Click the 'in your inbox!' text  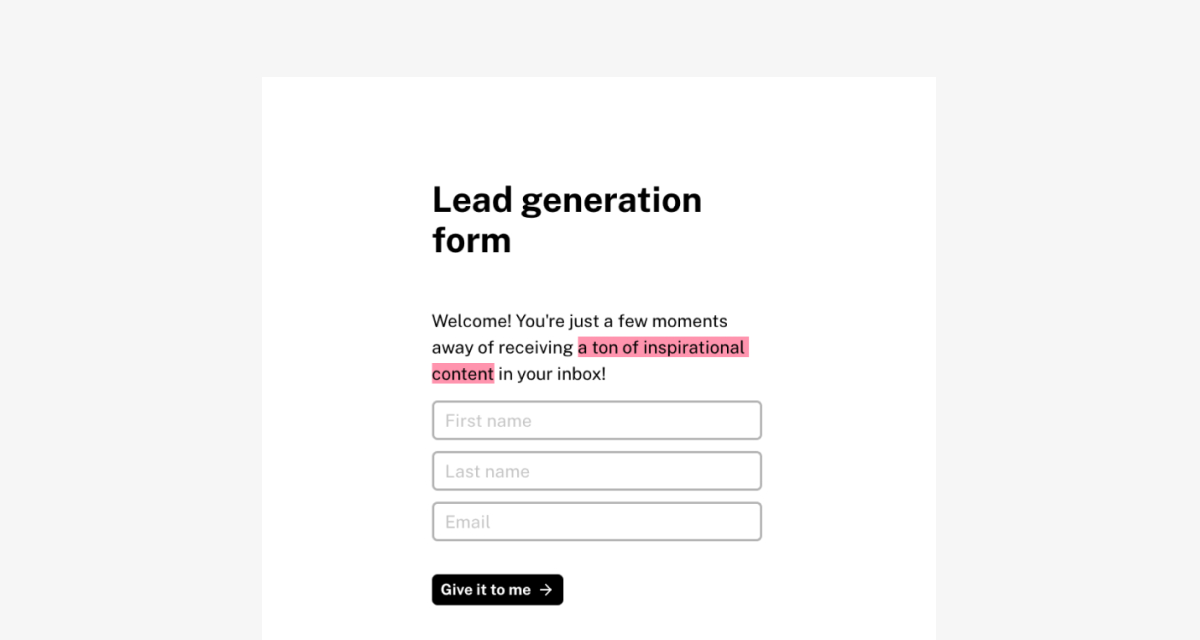pyautogui.click(x=552, y=374)
